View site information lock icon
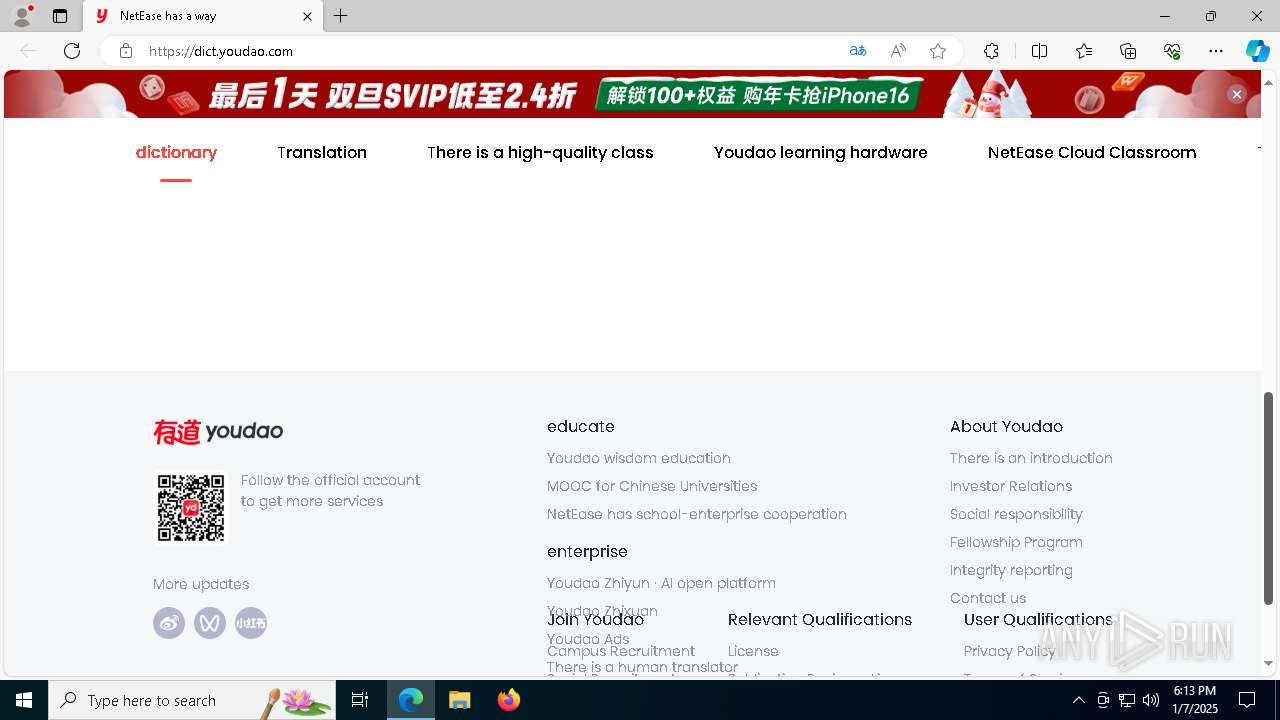1280x720 pixels. [126, 51]
